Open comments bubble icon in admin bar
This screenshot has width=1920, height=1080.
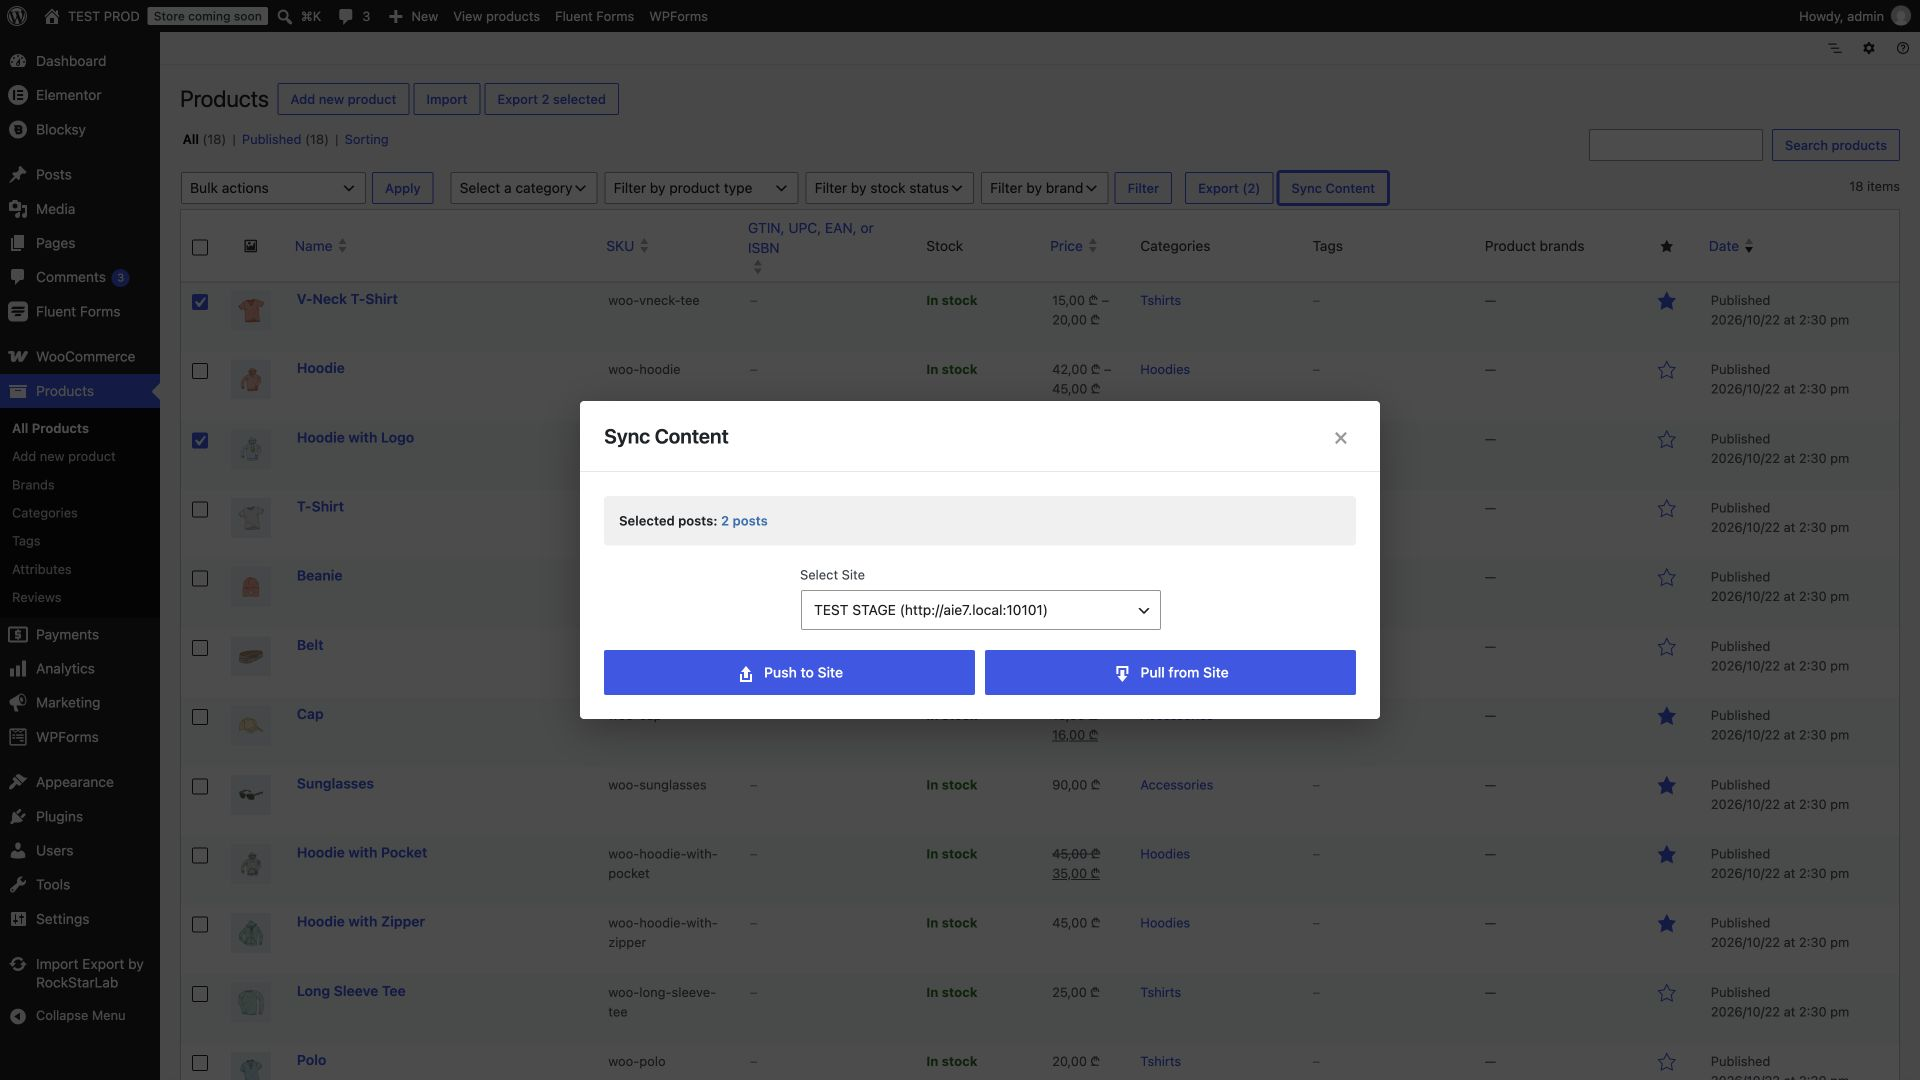346,16
